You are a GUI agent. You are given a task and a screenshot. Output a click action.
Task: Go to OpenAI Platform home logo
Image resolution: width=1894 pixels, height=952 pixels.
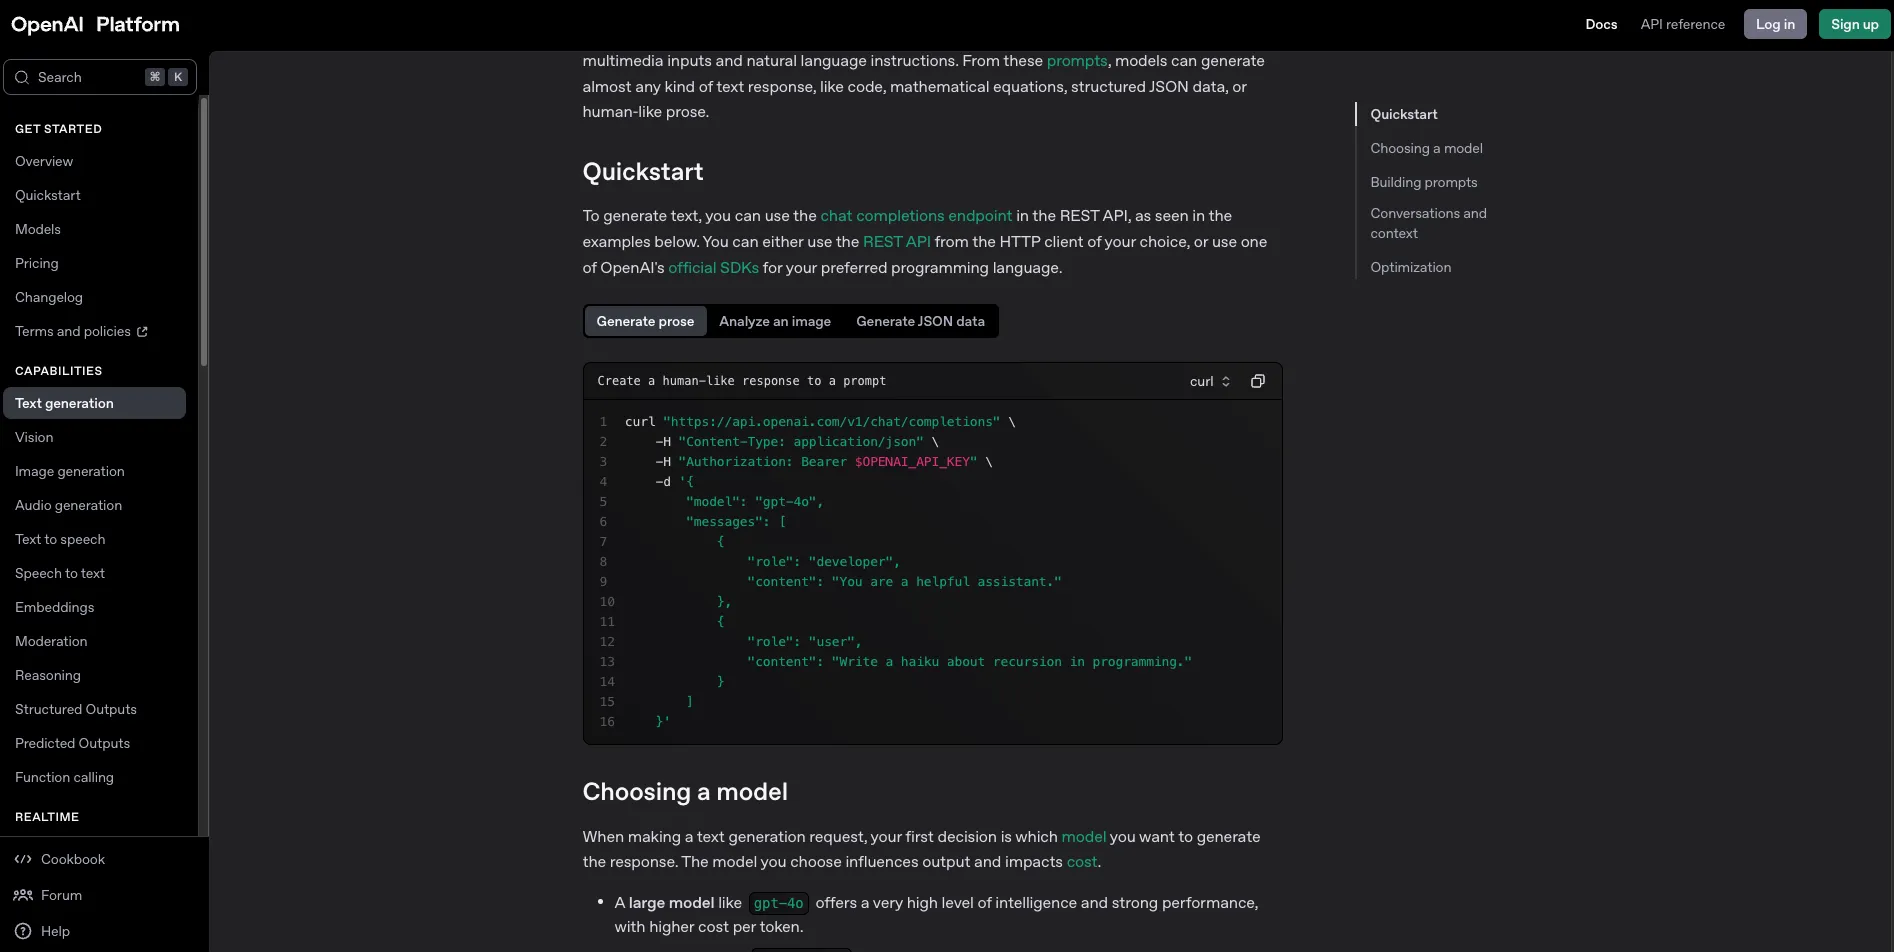coord(95,24)
